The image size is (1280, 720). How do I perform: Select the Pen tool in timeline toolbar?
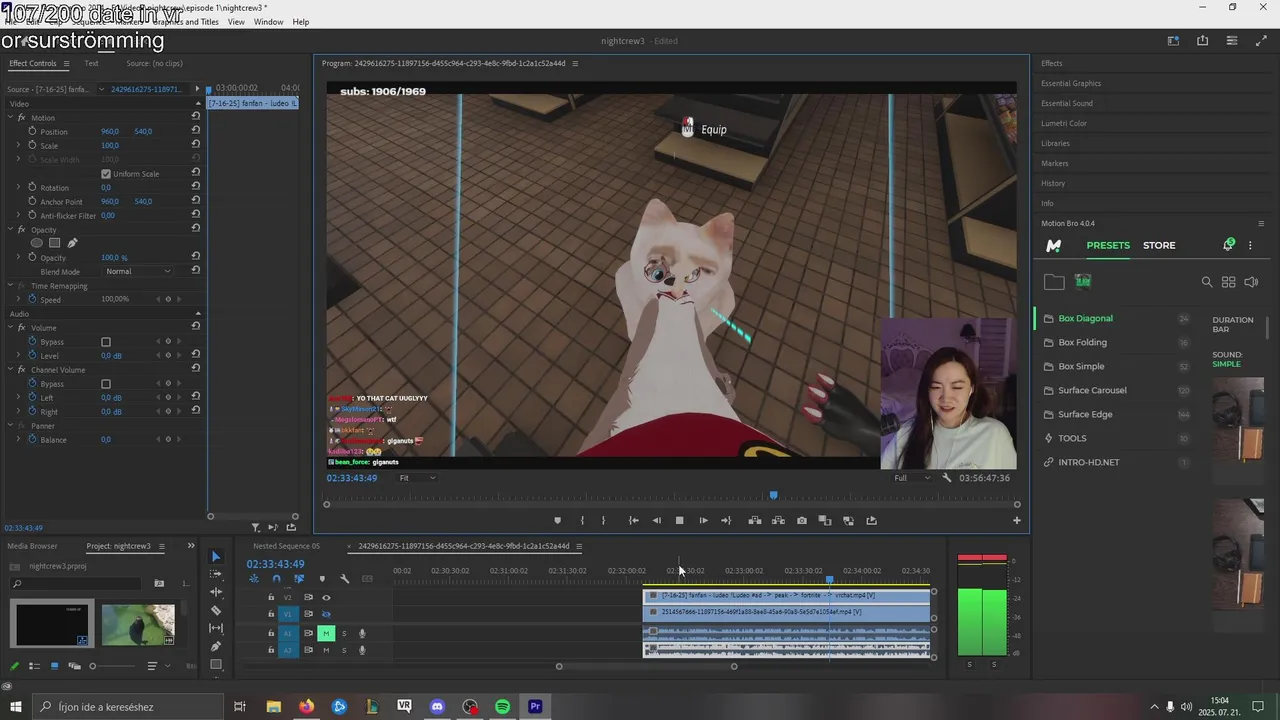pos(216,646)
